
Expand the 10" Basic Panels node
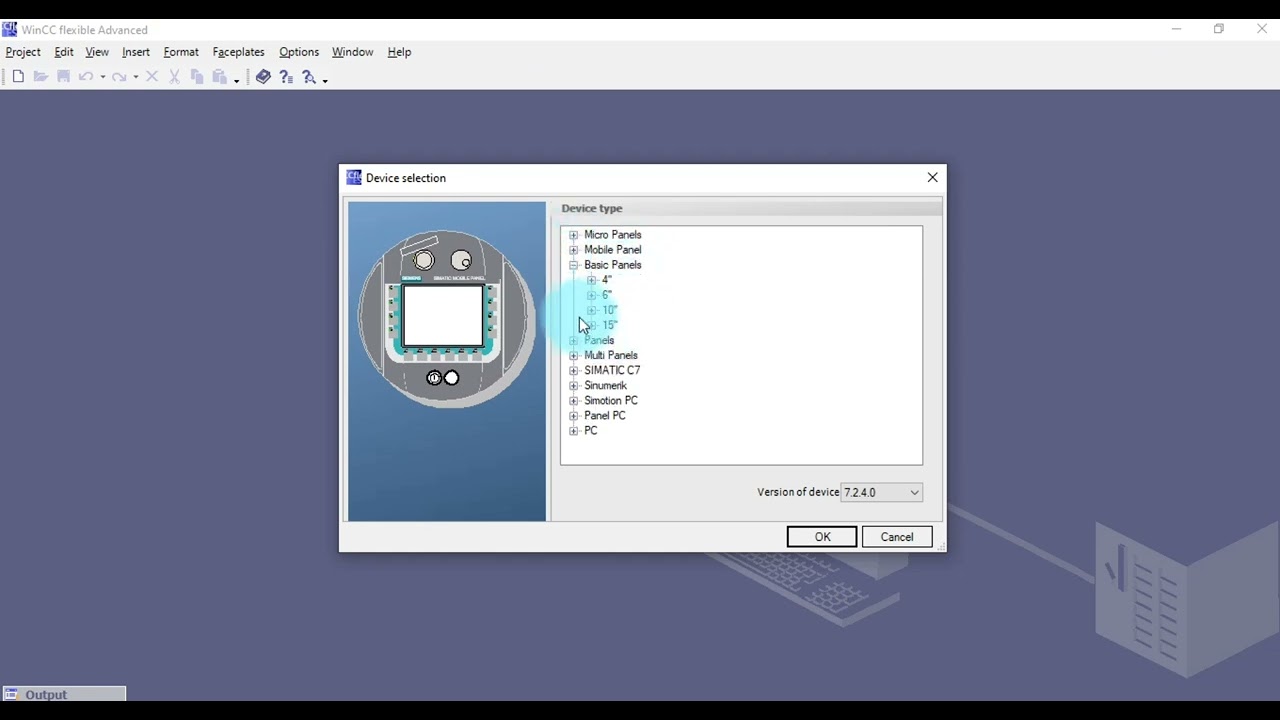[x=592, y=310]
